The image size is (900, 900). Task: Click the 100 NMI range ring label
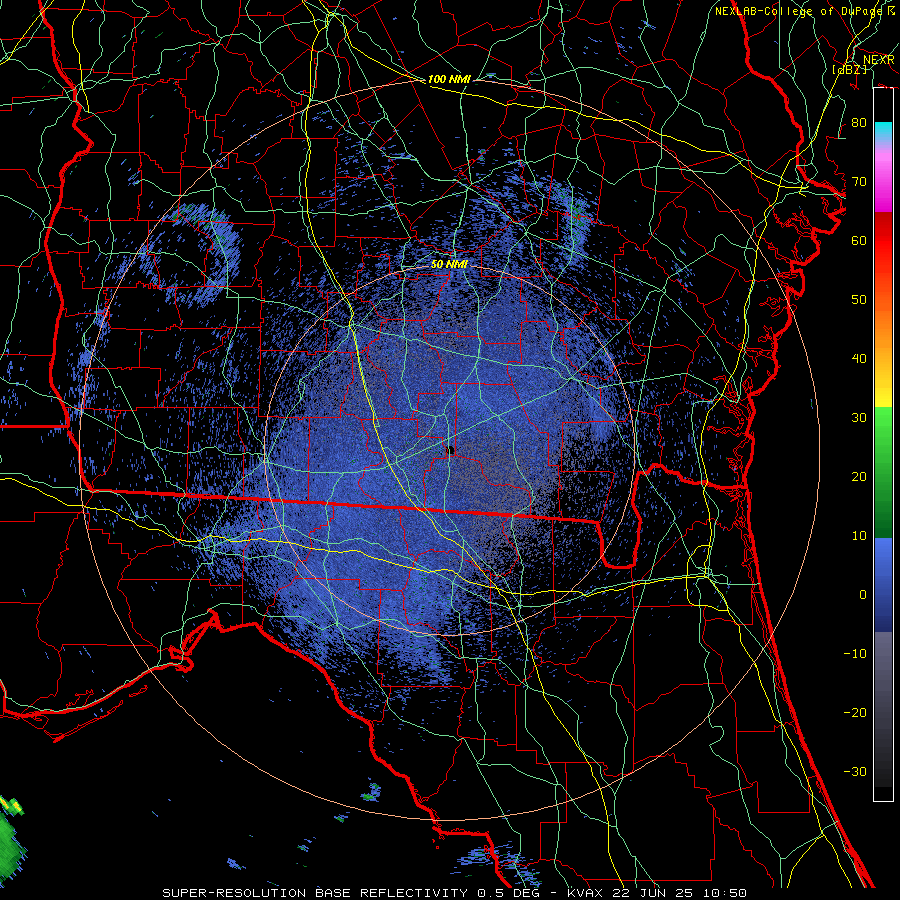pyautogui.click(x=449, y=79)
